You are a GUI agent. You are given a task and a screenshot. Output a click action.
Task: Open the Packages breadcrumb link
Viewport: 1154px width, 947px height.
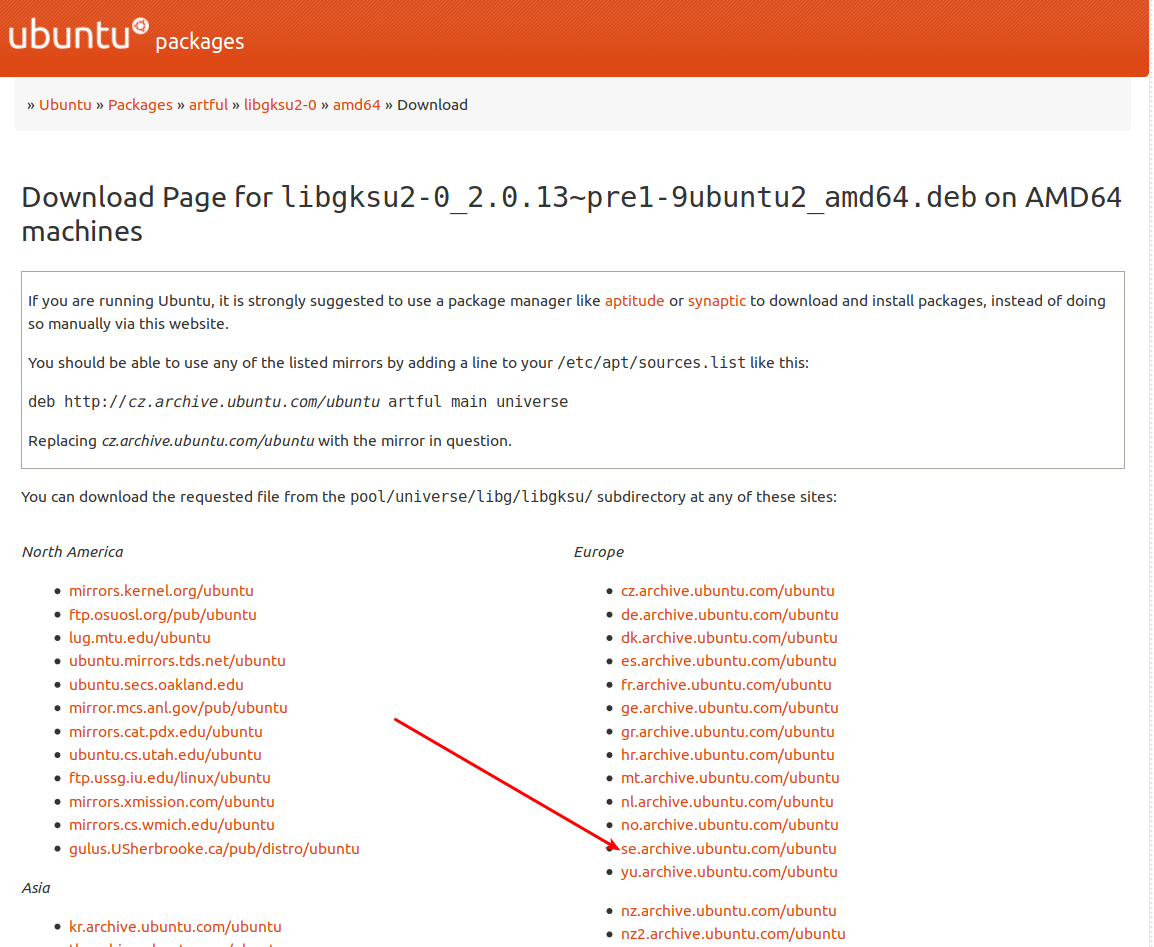pyautogui.click(x=140, y=104)
